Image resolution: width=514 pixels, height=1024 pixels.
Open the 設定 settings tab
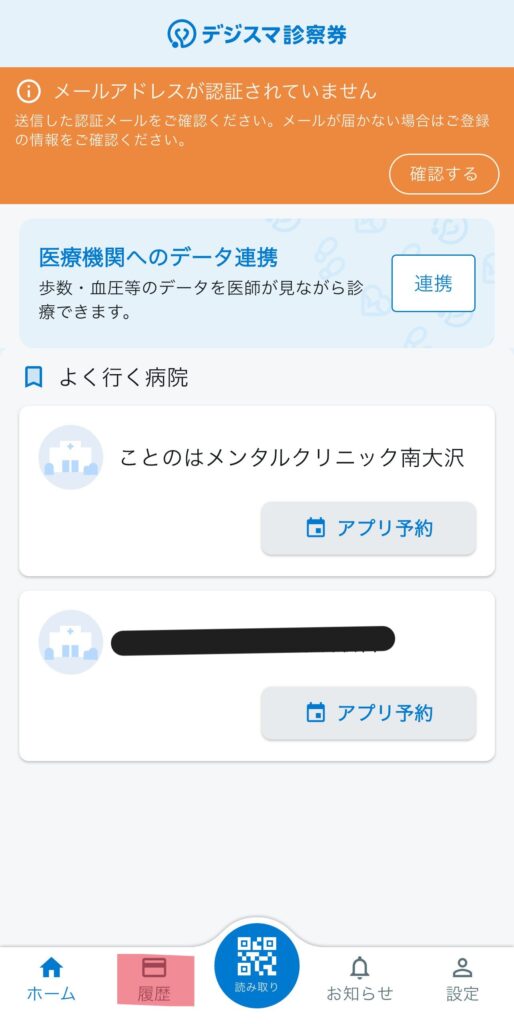pyautogui.click(x=462, y=980)
